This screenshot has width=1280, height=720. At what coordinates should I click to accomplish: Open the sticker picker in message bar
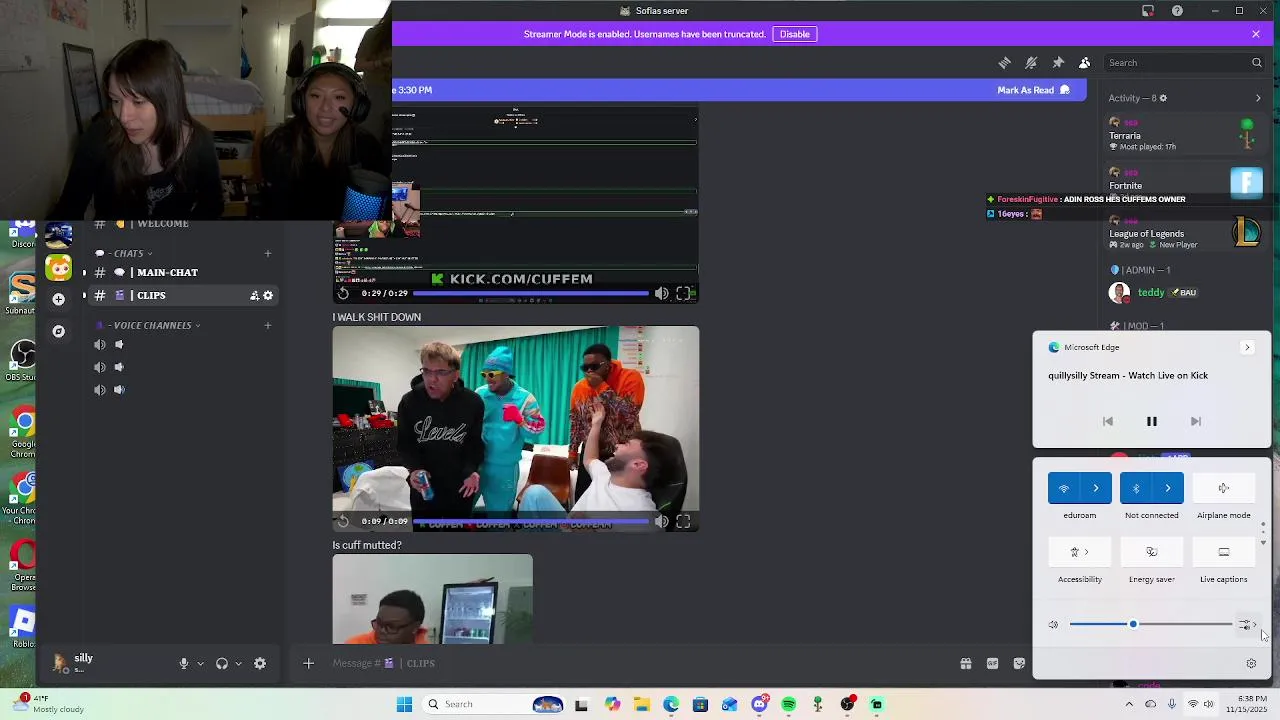coord(1019,663)
